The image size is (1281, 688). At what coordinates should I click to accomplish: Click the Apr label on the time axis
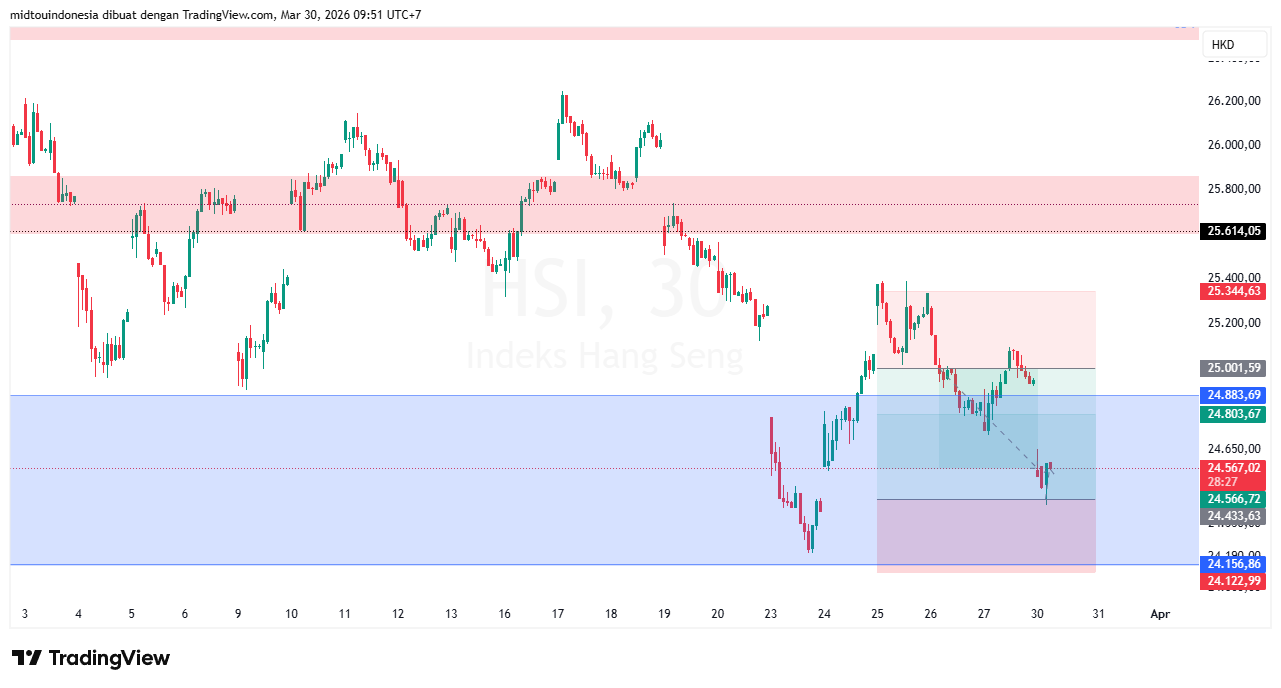point(1160,614)
